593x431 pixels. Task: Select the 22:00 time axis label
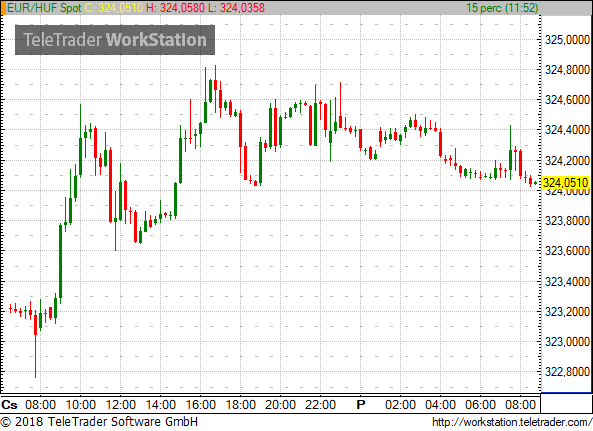click(320, 405)
